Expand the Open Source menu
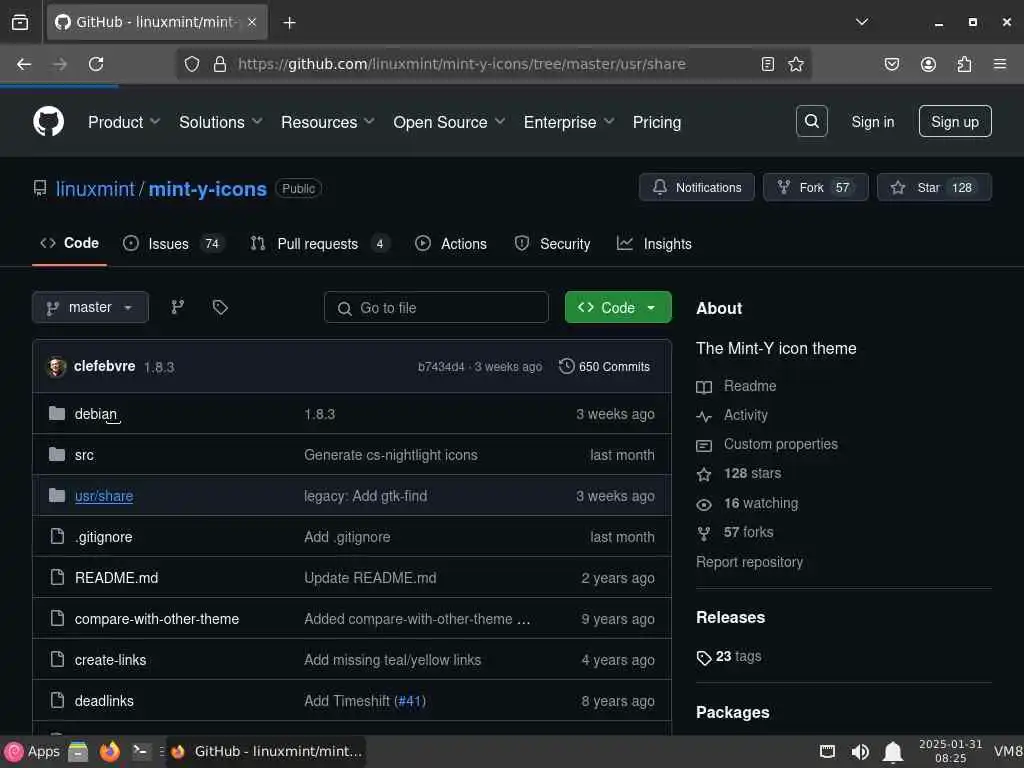The image size is (1024, 768). coord(449,122)
